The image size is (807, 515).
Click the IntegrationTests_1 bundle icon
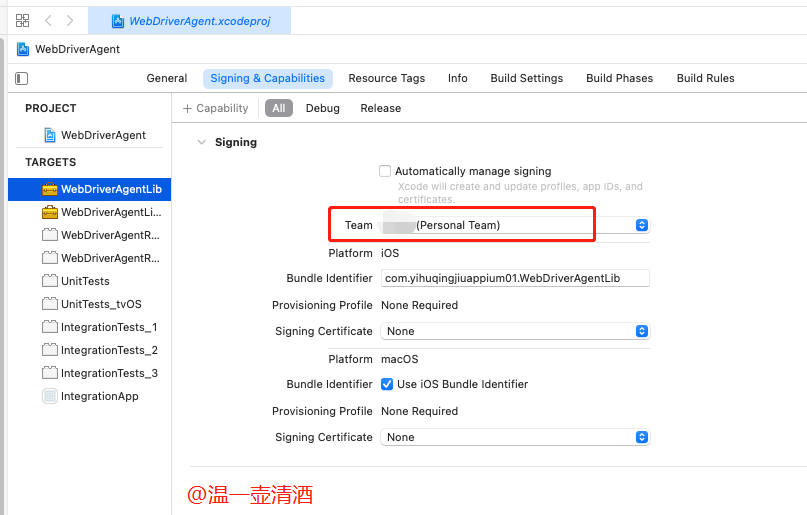[50, 327]
